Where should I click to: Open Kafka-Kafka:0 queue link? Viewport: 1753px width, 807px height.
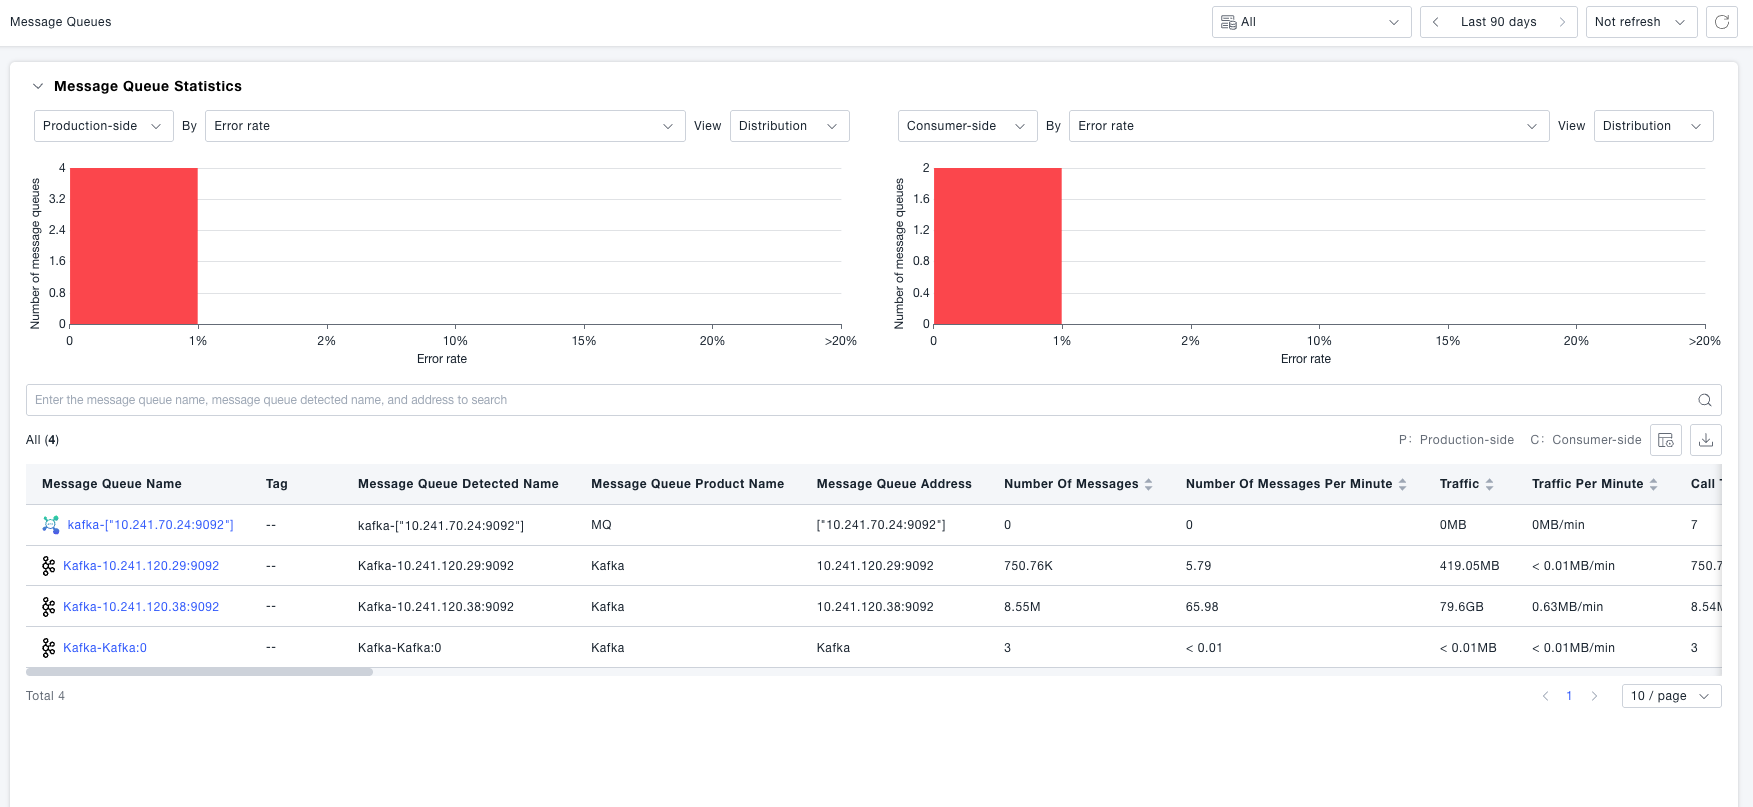point(105,648)
